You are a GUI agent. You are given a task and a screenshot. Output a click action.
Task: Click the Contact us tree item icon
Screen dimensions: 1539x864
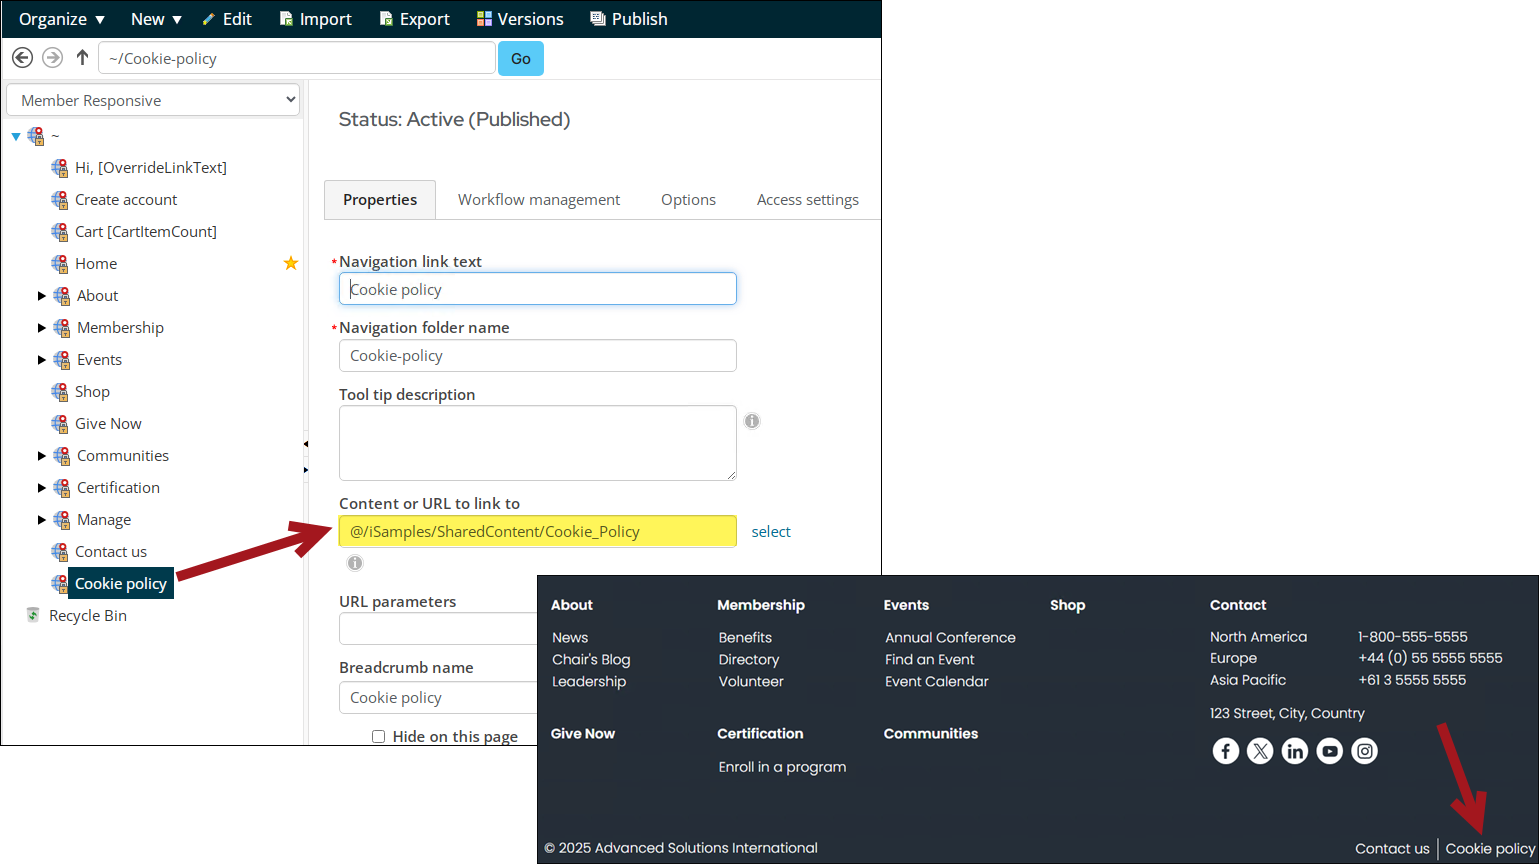[60, 552]
